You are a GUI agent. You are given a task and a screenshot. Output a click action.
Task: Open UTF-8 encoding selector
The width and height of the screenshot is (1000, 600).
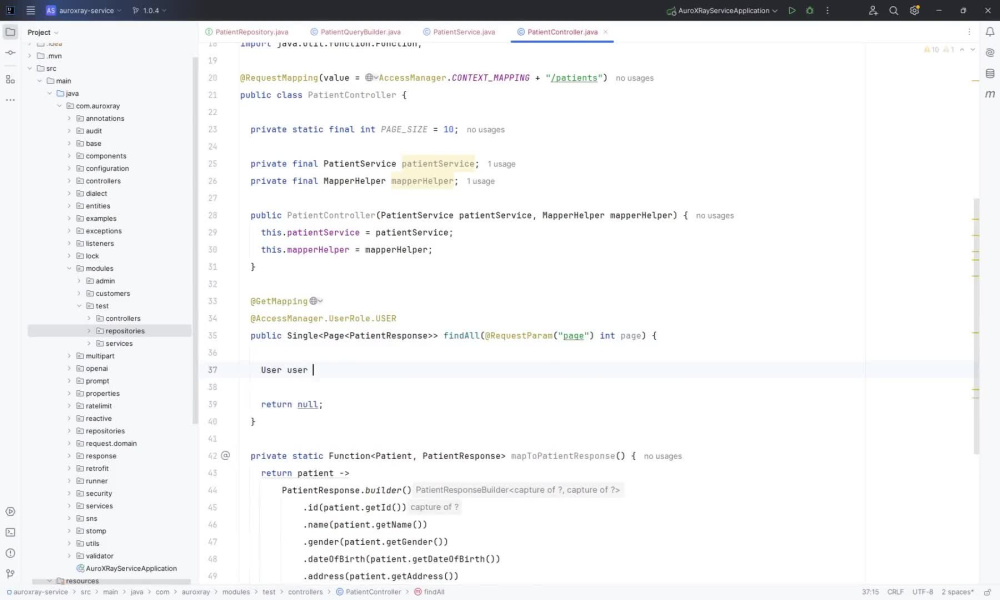click(922, 592)
